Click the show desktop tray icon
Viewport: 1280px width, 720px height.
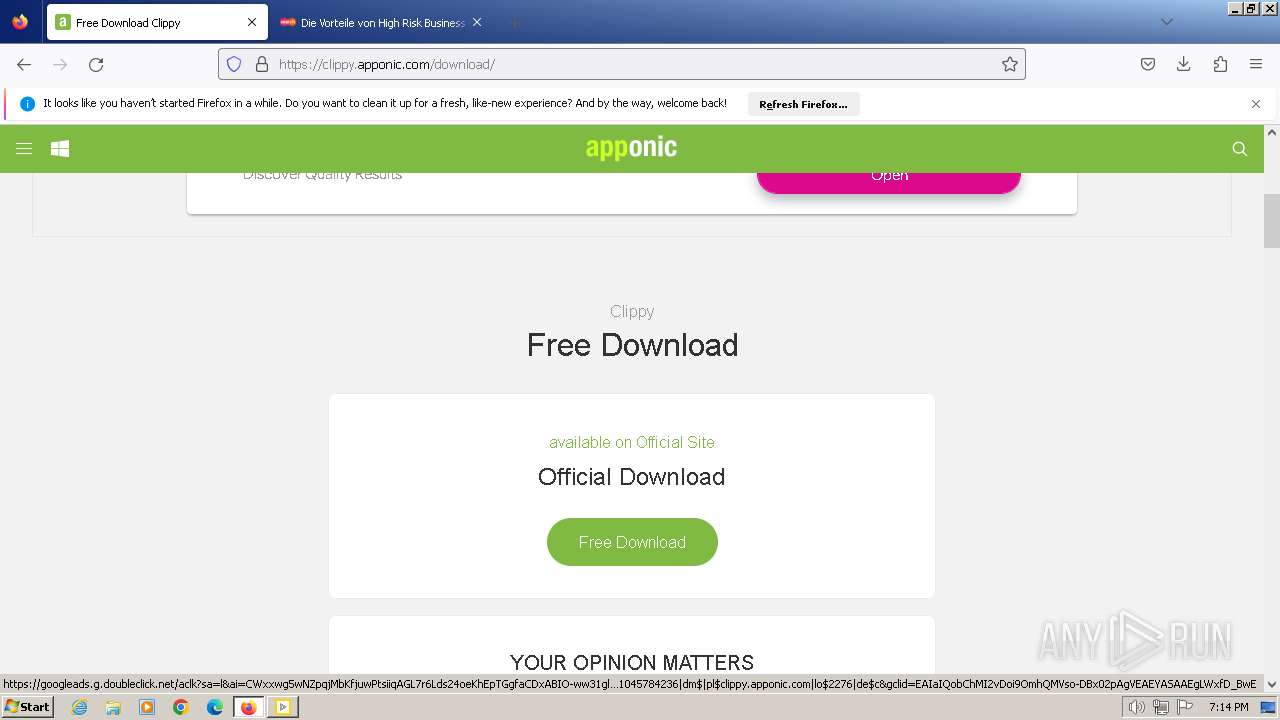coord(1268,707)
